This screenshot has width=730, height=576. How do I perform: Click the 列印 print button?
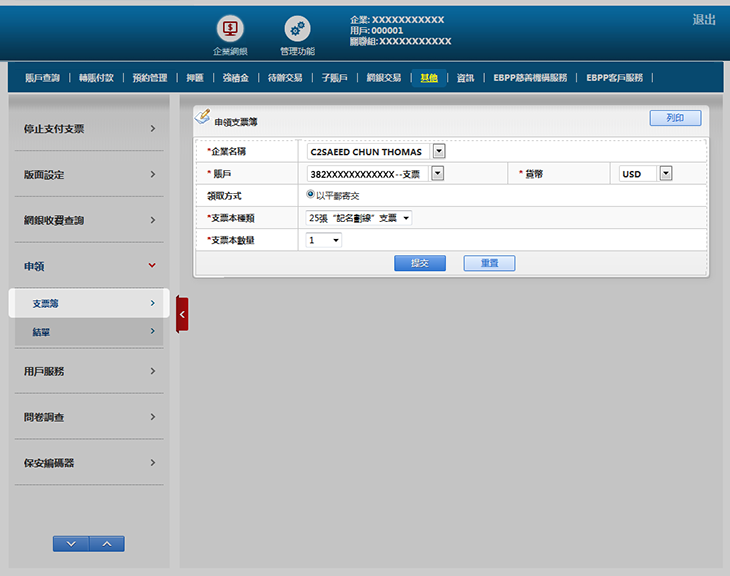tap(675, 118)
